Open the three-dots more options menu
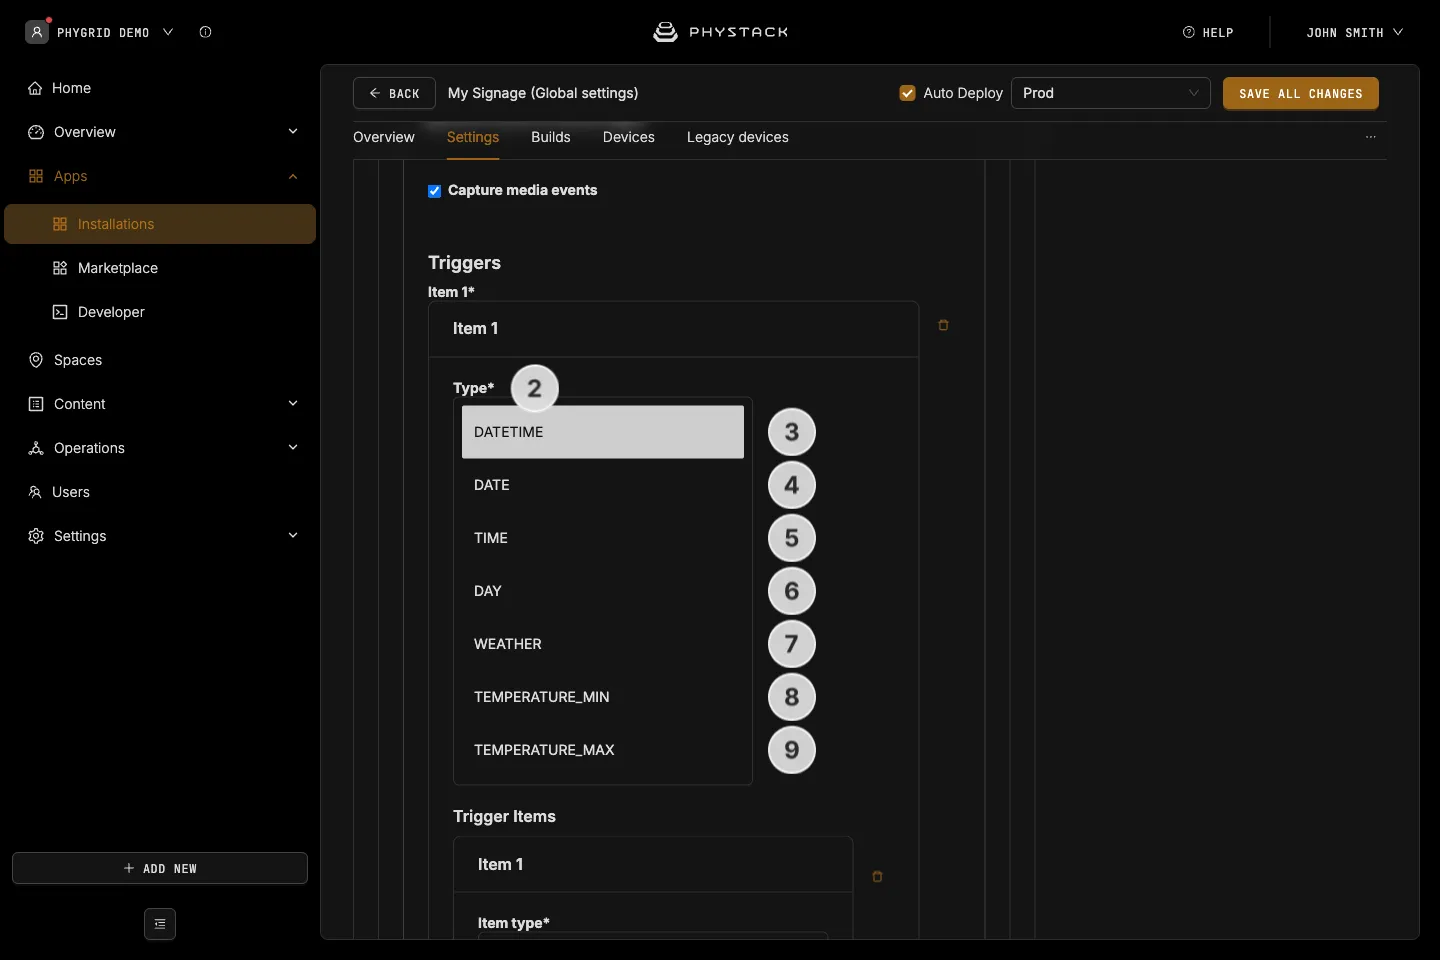Viewport: 1440px width, 960px height. [1371, 137]
